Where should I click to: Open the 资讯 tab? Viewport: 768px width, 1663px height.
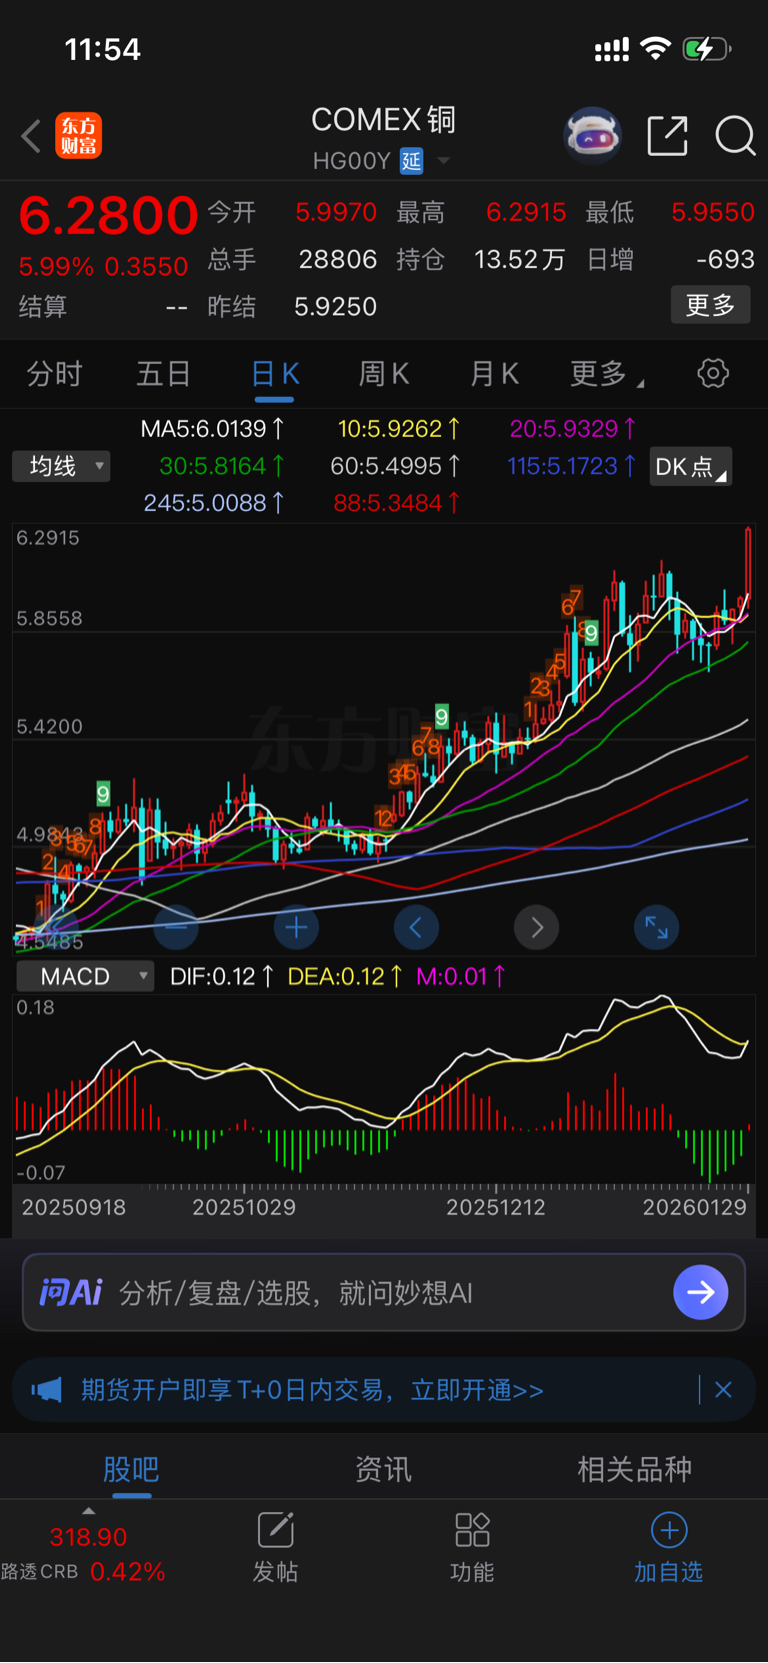click(383, 1469)
